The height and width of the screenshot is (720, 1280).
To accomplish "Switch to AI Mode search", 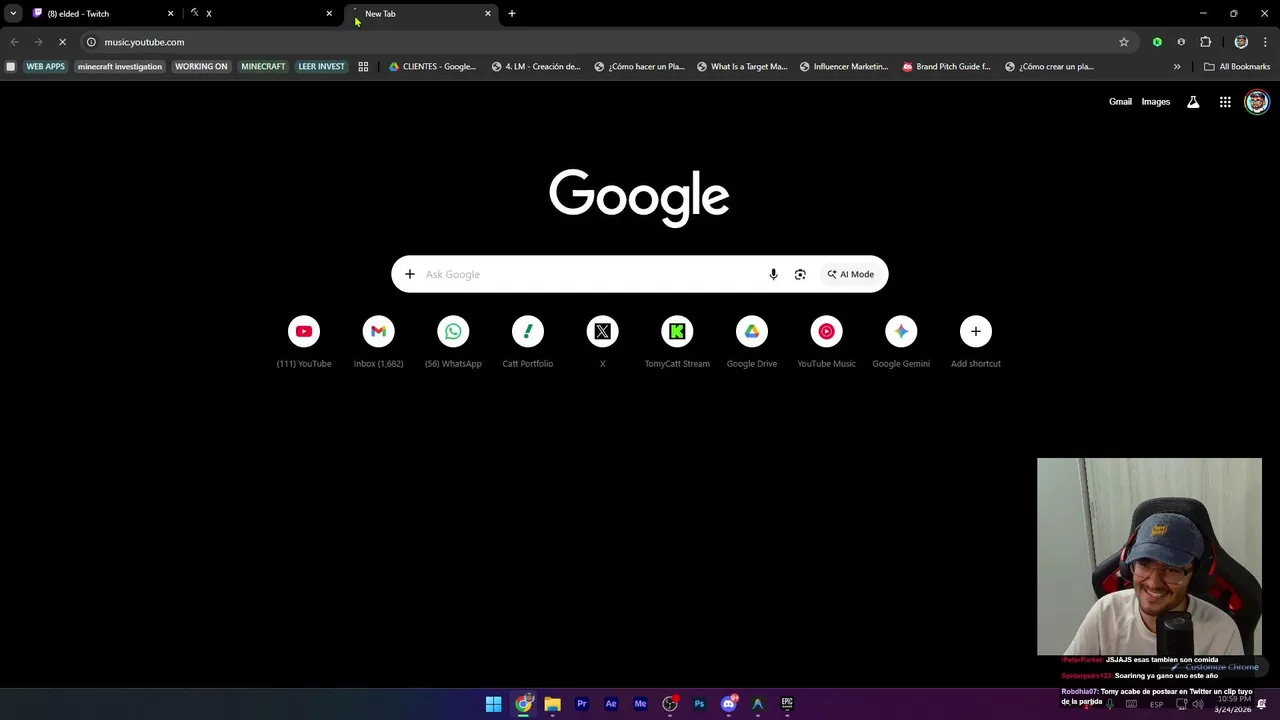I will 850,274.
